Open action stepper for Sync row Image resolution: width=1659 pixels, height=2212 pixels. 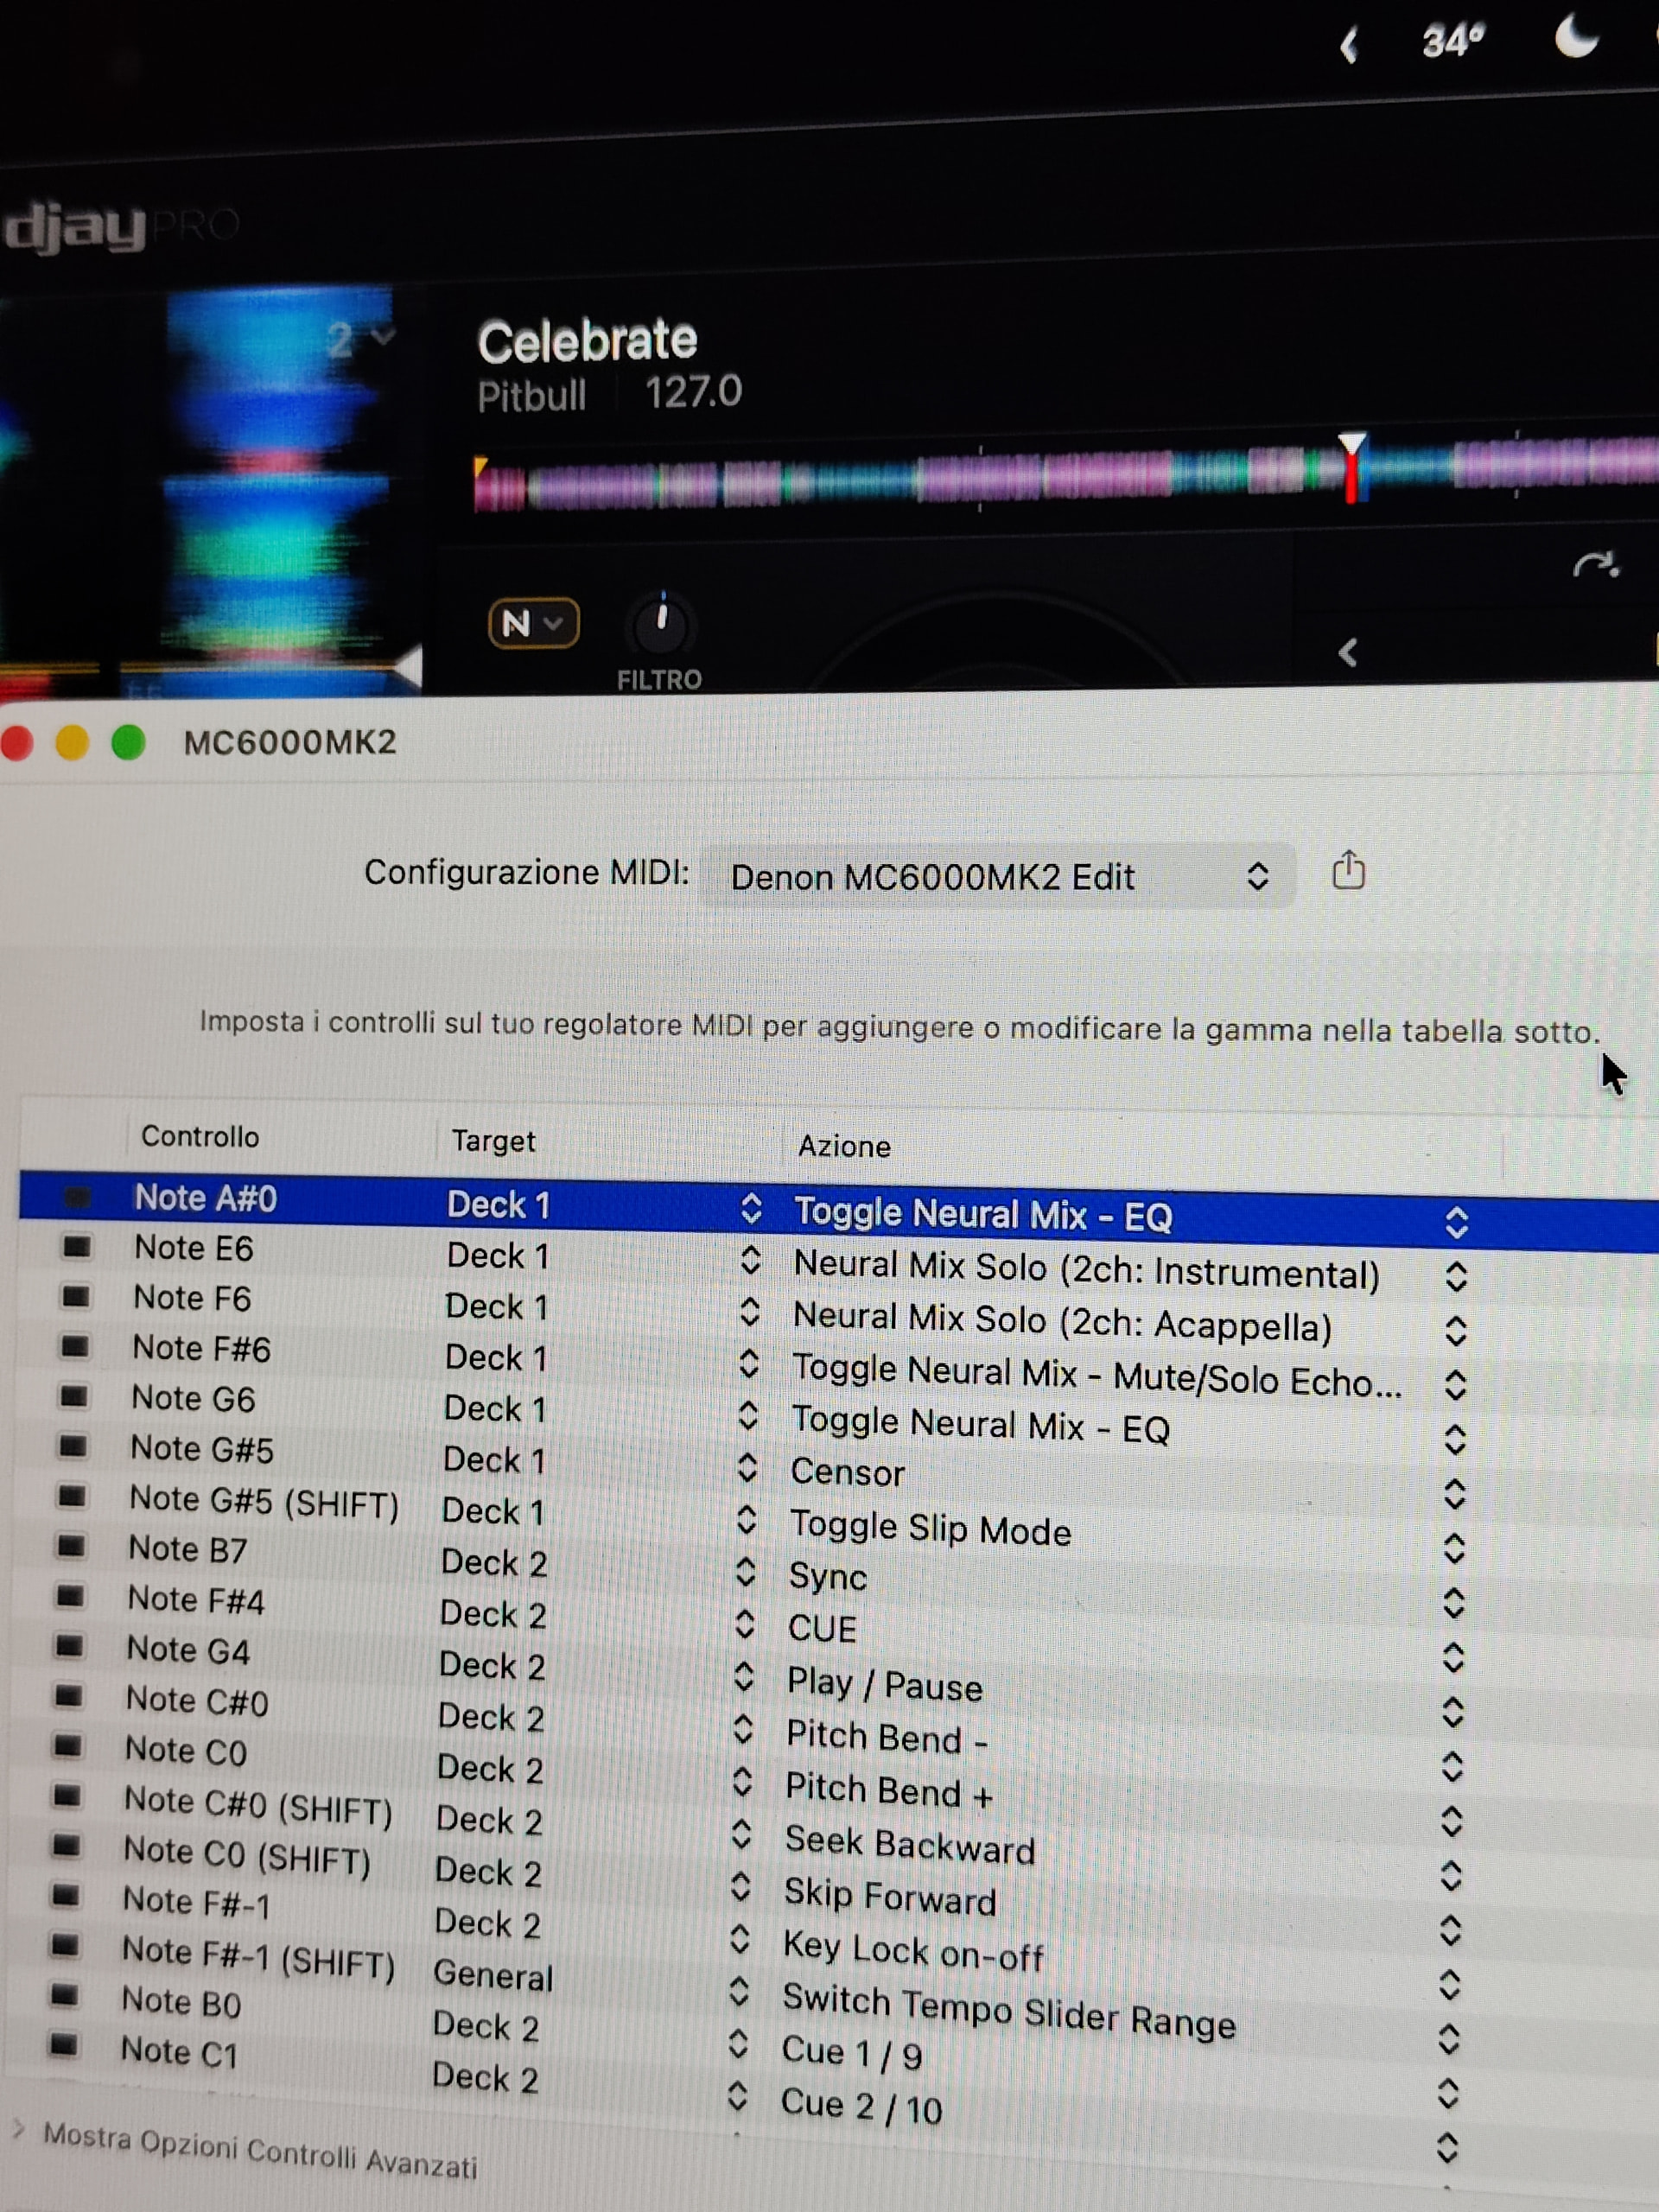1454,1603
